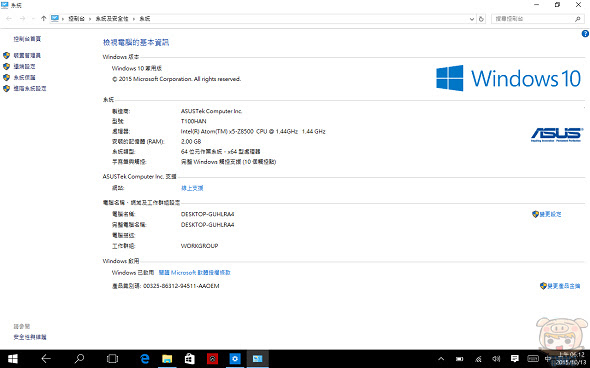Select the Windows 10 edition text line

point(137,68)
